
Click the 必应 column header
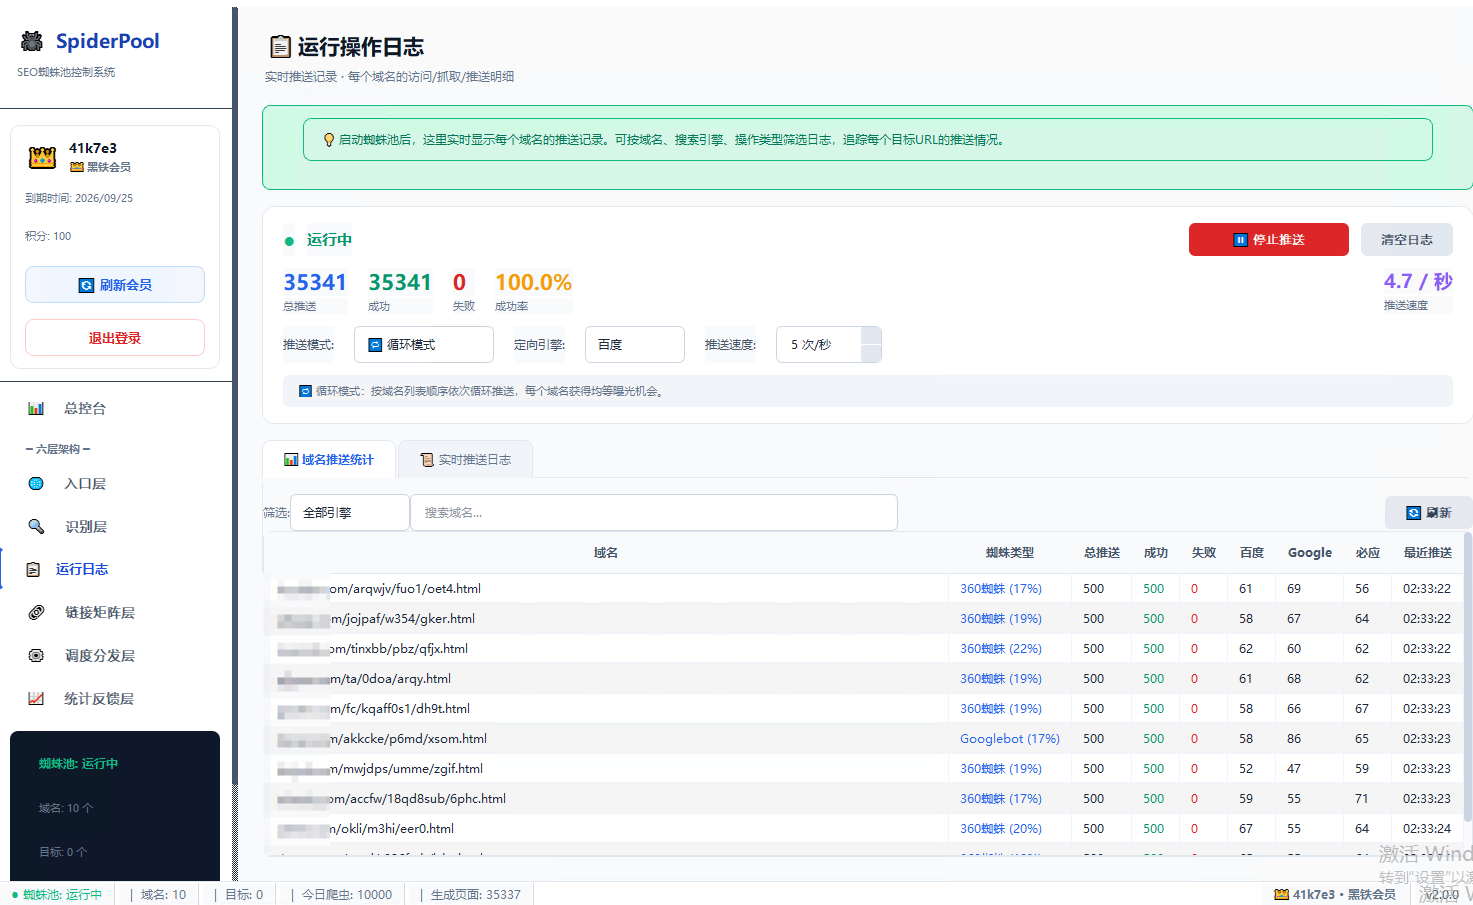click(1368, 553)
